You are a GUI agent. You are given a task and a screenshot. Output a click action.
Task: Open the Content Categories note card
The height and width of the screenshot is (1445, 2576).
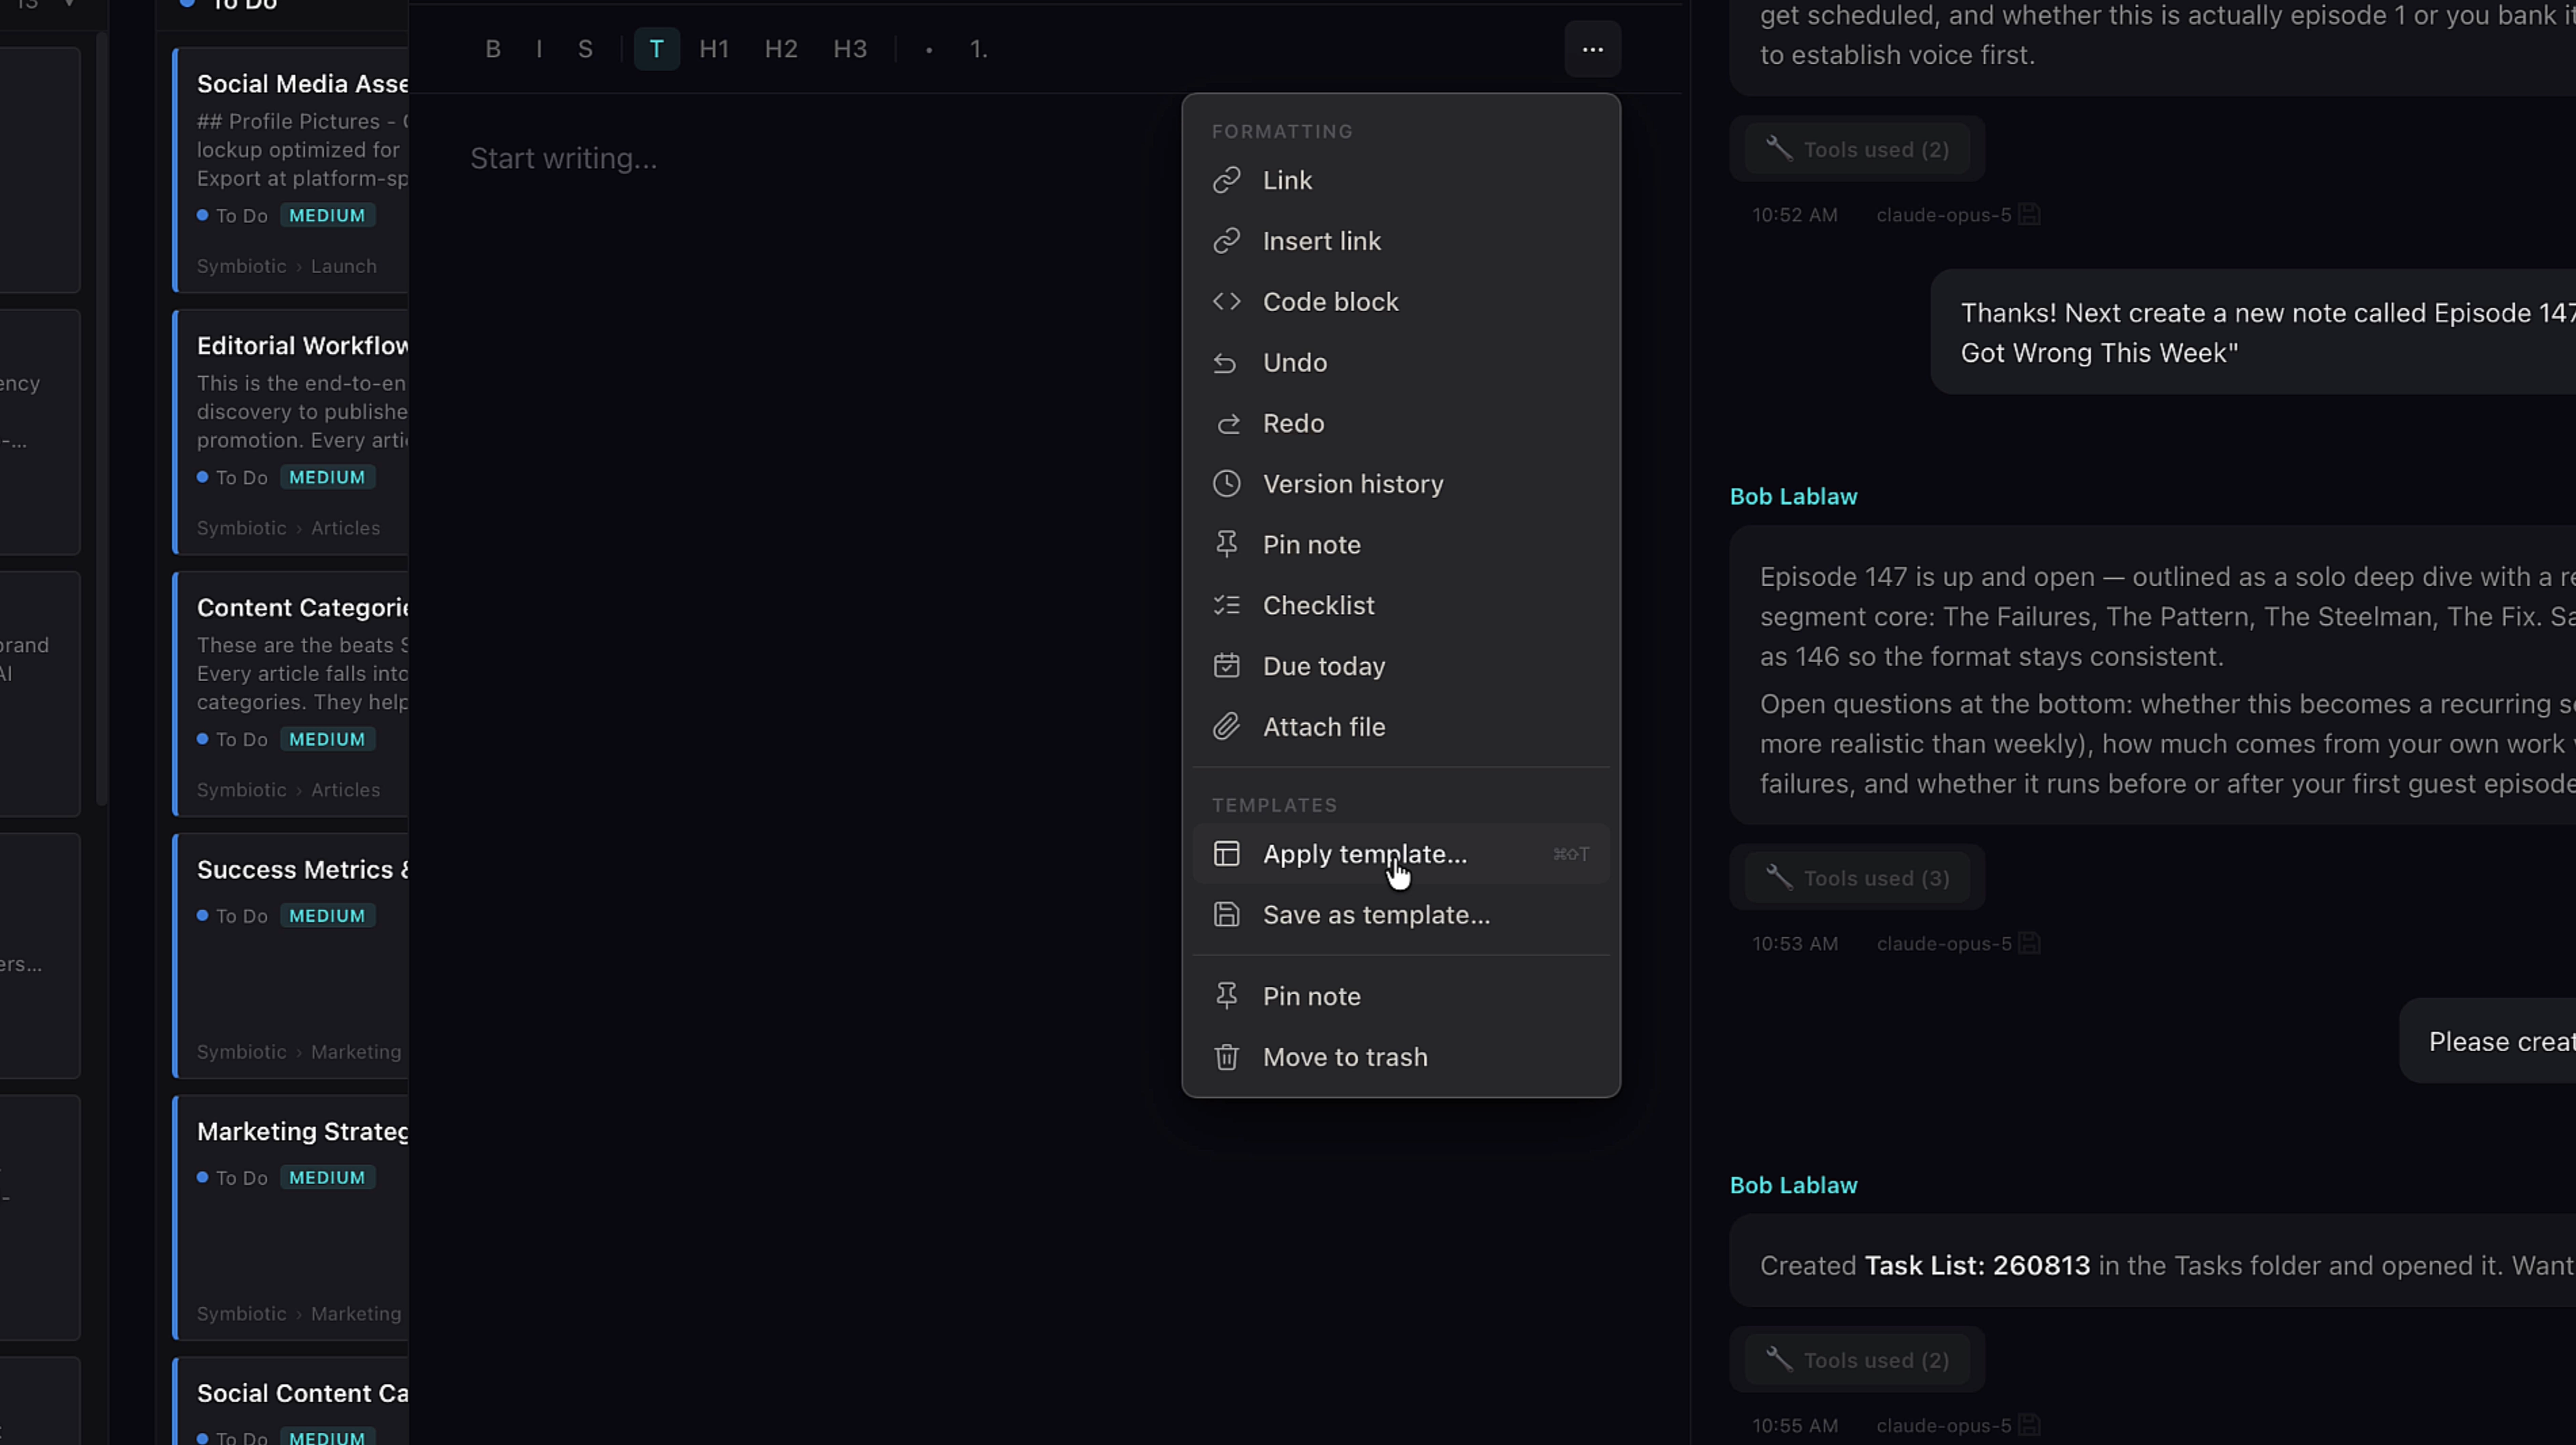coord(291,694)
